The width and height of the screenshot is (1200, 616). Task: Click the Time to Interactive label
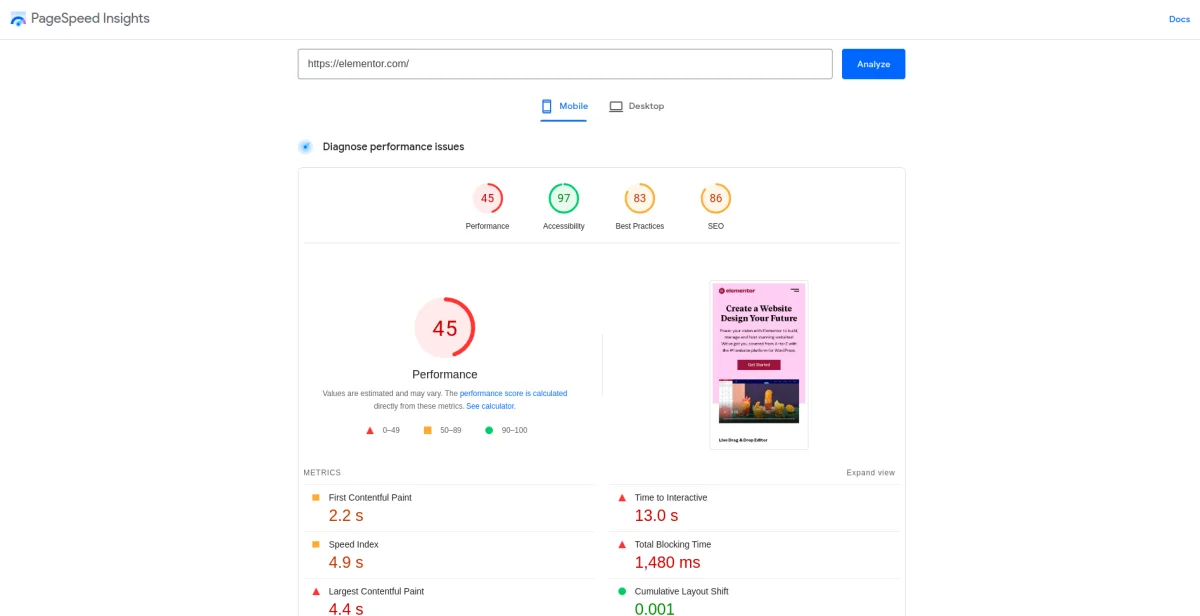[671, 498]
